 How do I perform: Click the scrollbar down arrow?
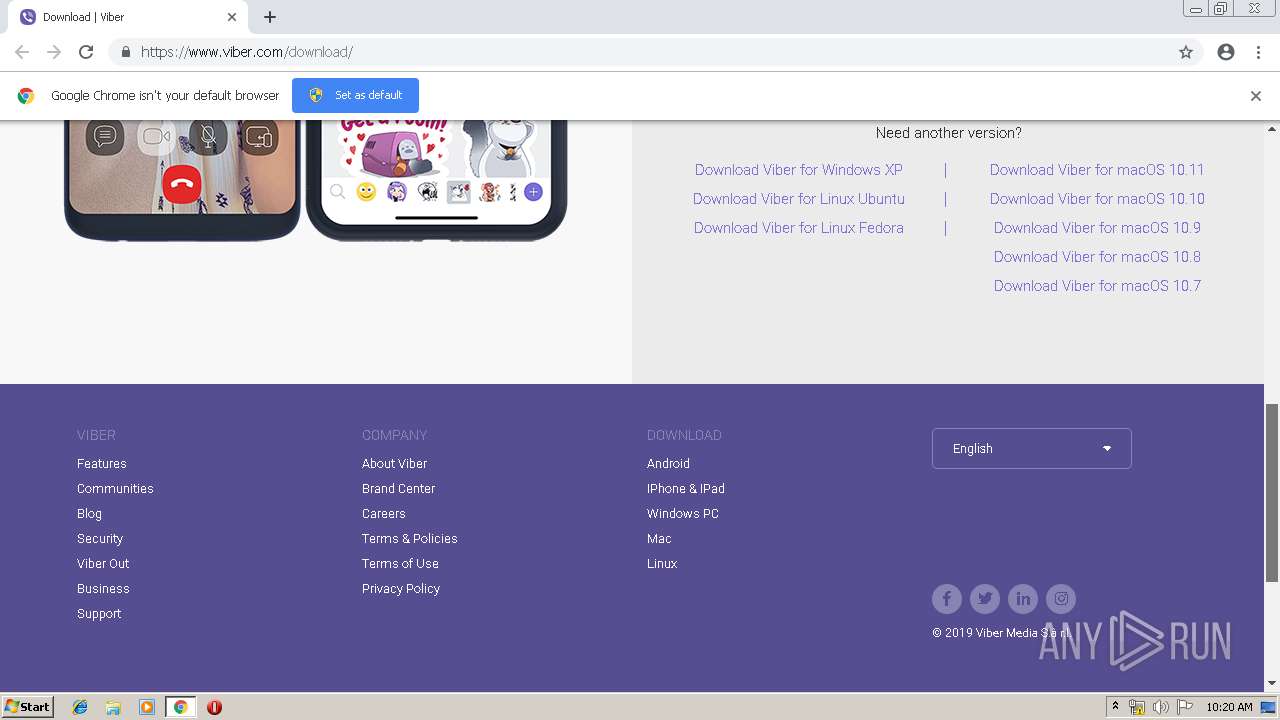tap(1272, 684)
